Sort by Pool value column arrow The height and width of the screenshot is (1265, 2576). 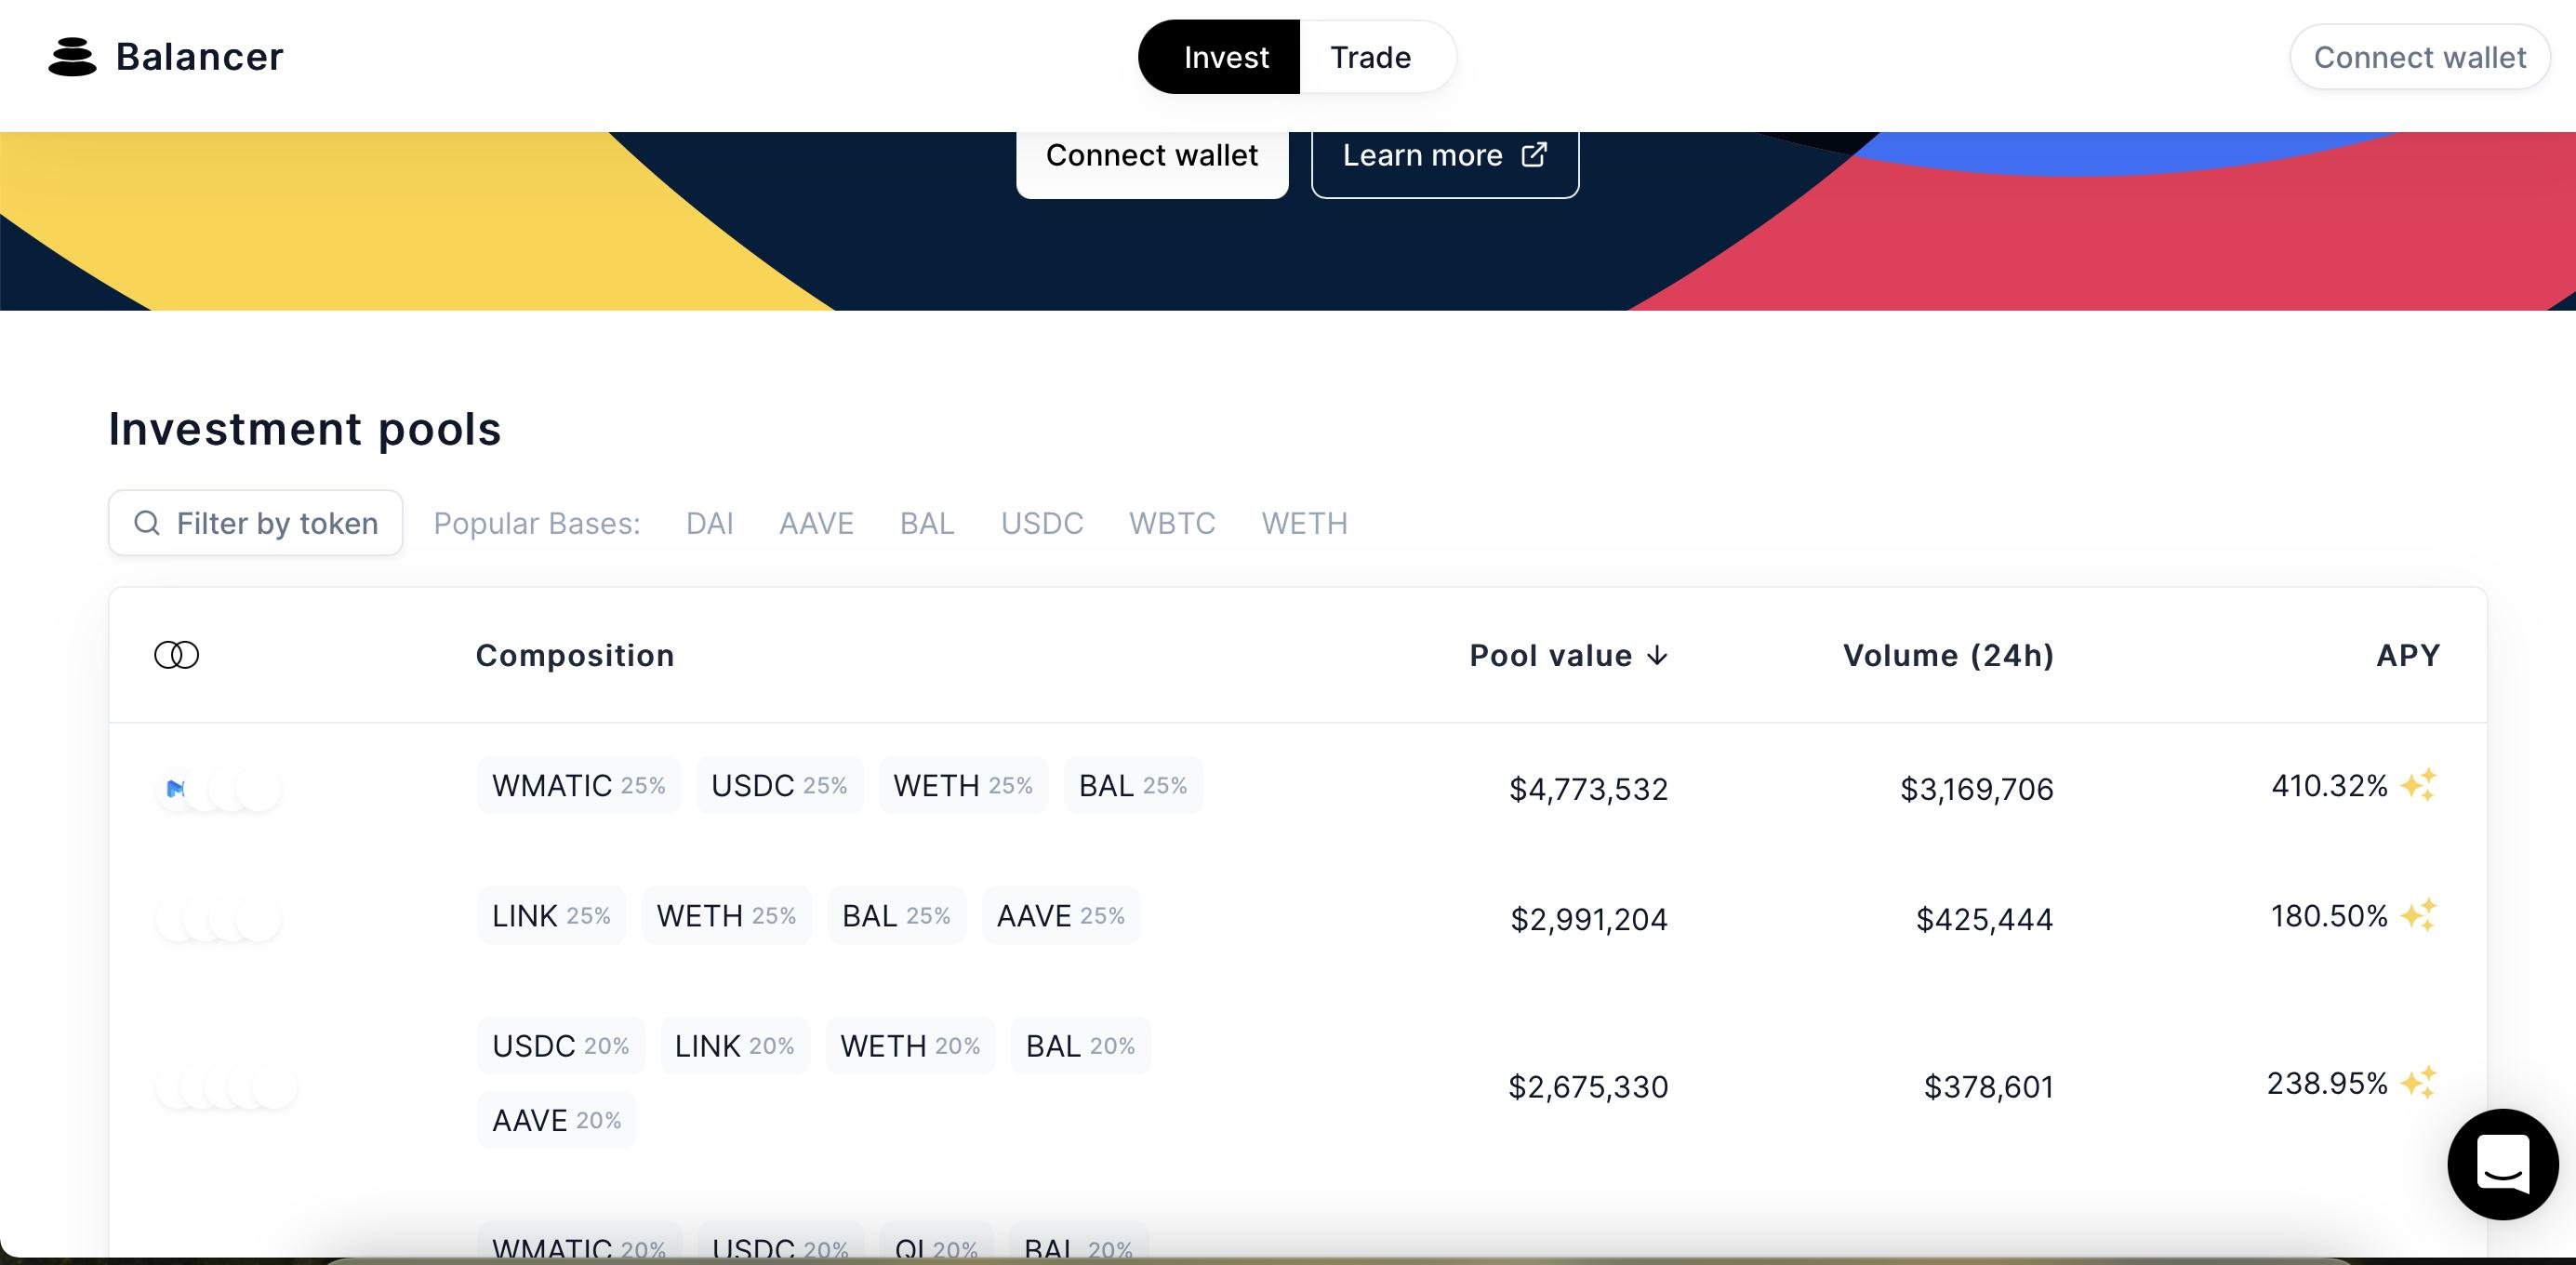pyautogui.click(x=1657, y=655)
